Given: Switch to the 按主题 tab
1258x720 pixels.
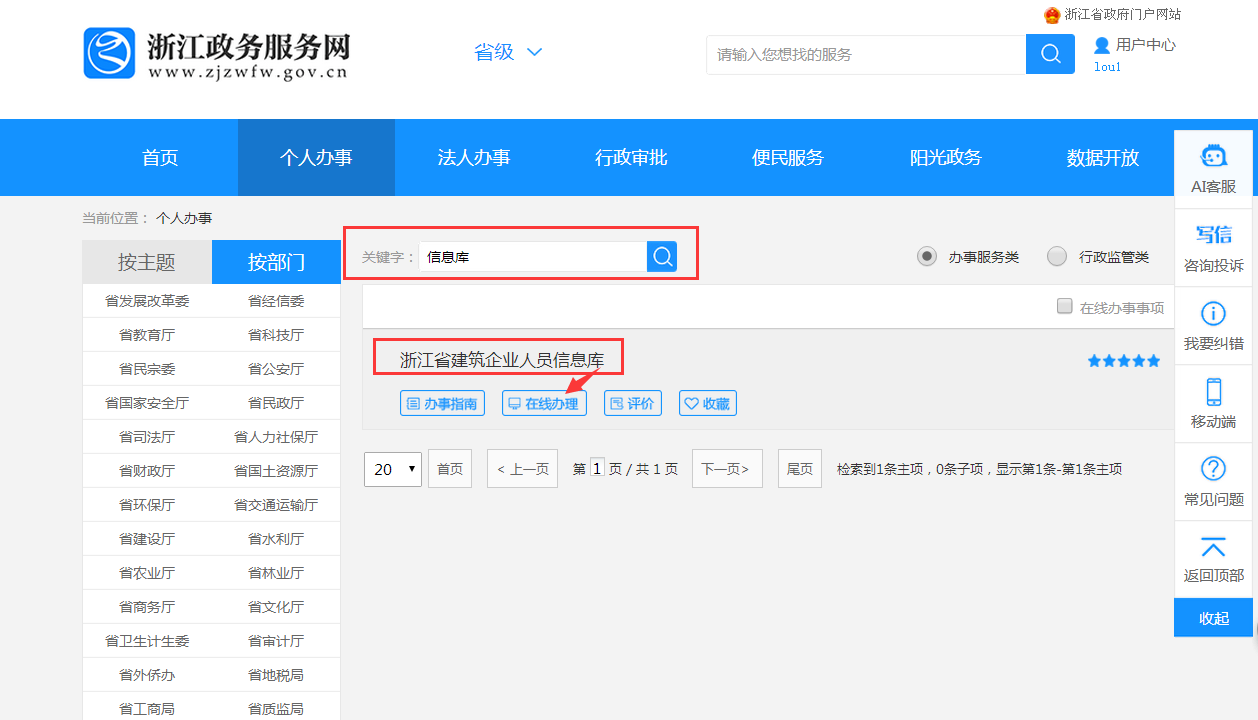Looking at the screenshot, I should tap(147, 262).
